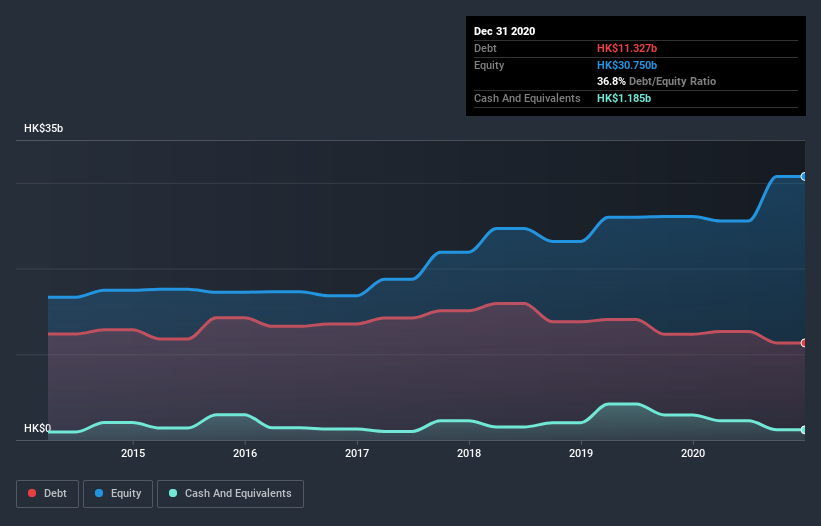Click the 36.8% Debt/Equity Ratio text
The width and height of the screenshot is (821, 526).
657,81
